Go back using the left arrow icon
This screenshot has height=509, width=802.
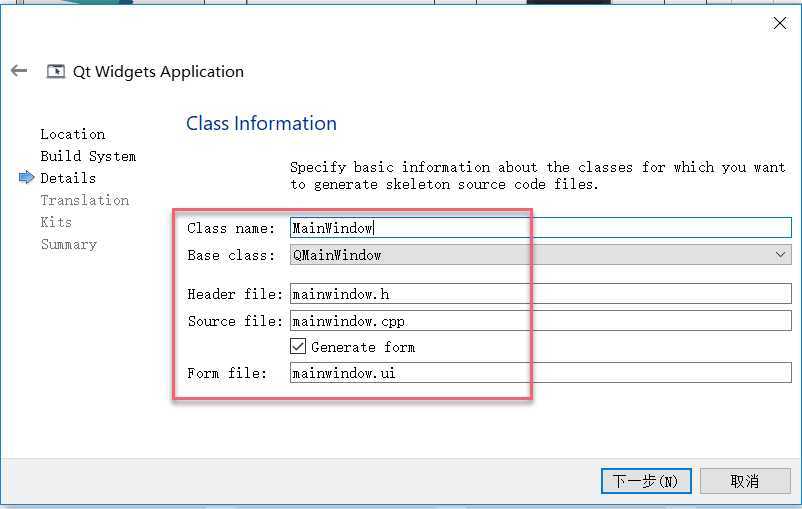(x=19, y=71)
